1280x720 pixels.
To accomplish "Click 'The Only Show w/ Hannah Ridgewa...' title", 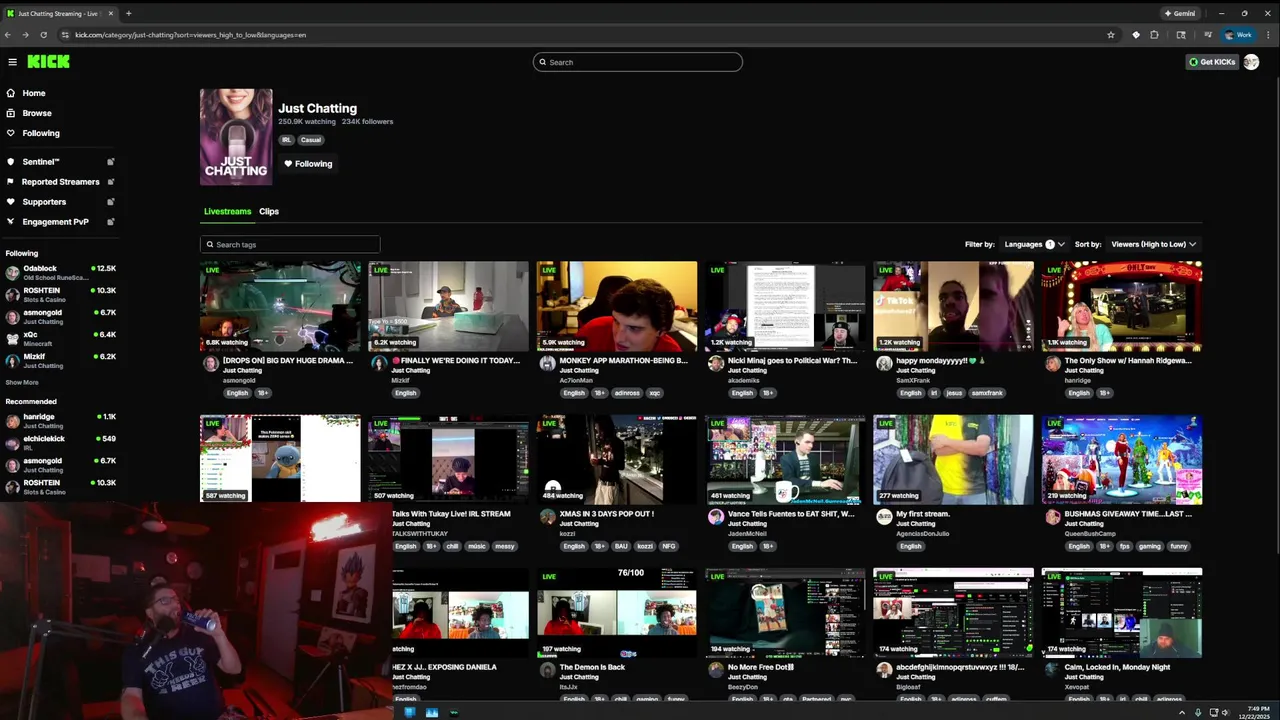I will tap(1128, 360).
